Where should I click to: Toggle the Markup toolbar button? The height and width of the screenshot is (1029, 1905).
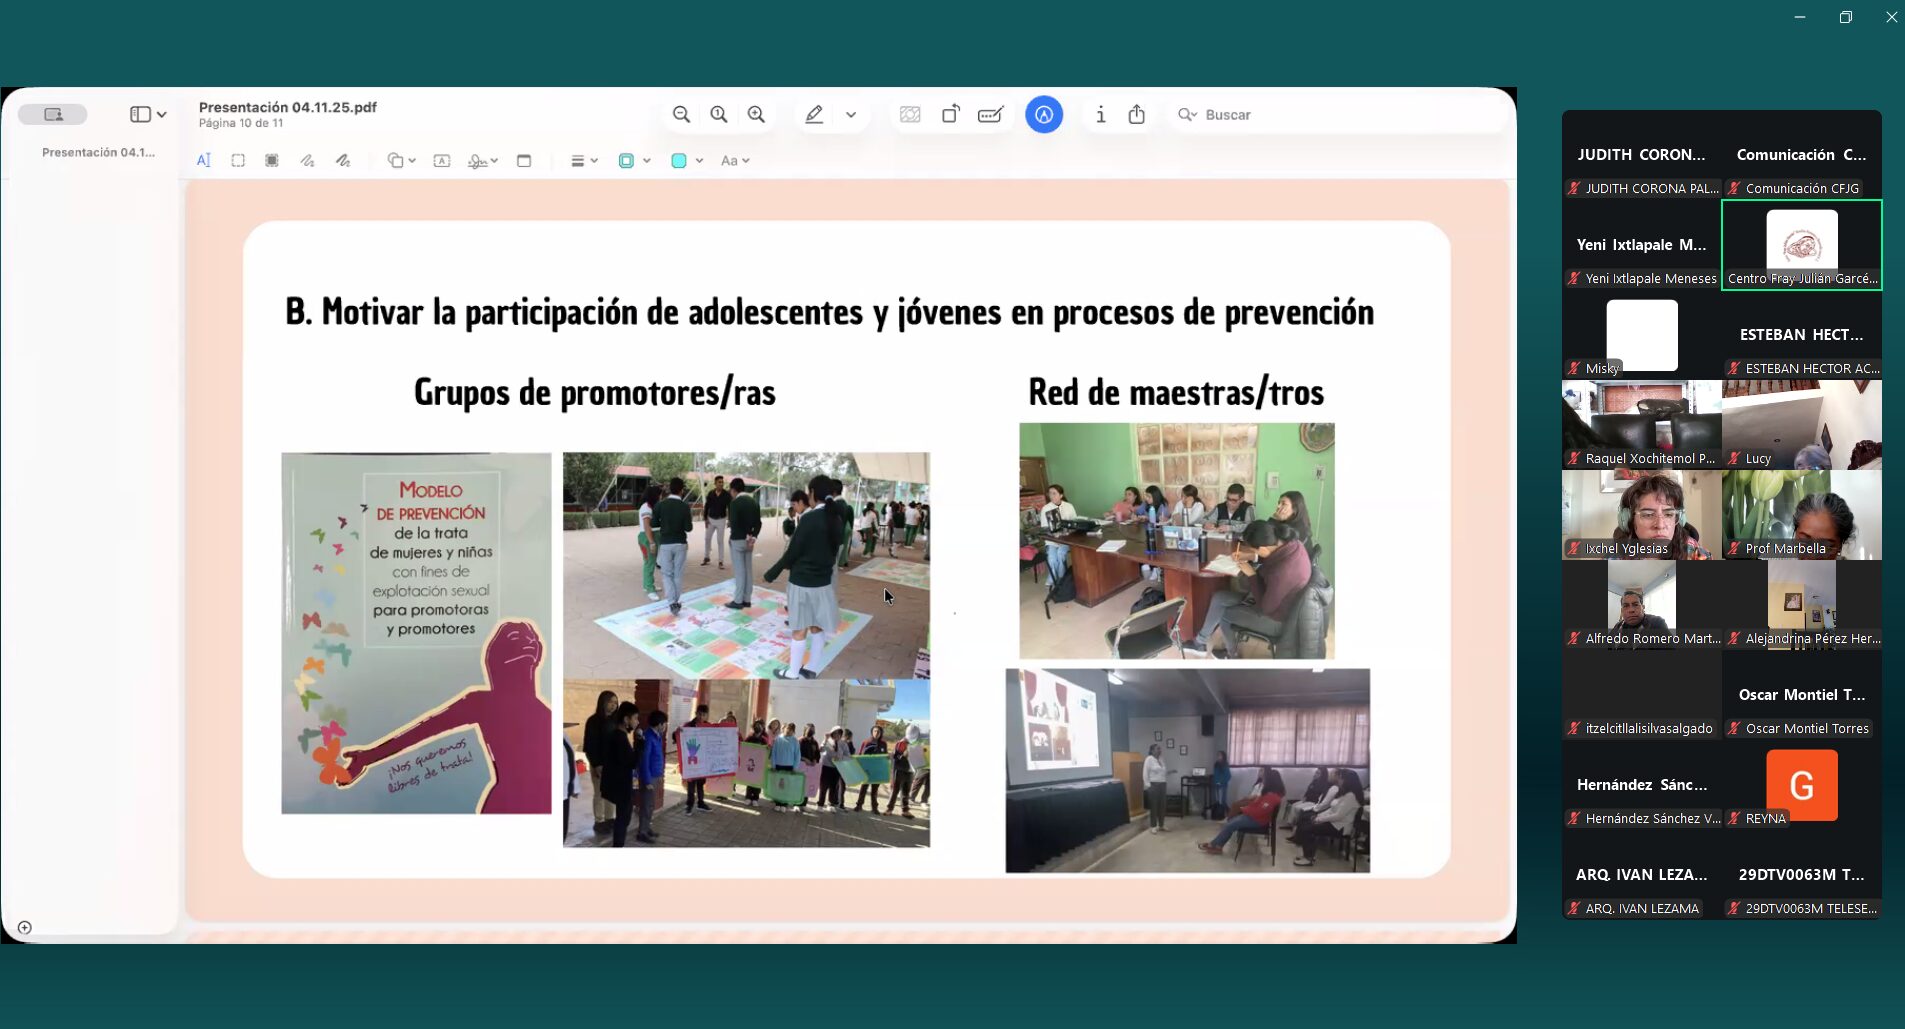pos(1043,115)
